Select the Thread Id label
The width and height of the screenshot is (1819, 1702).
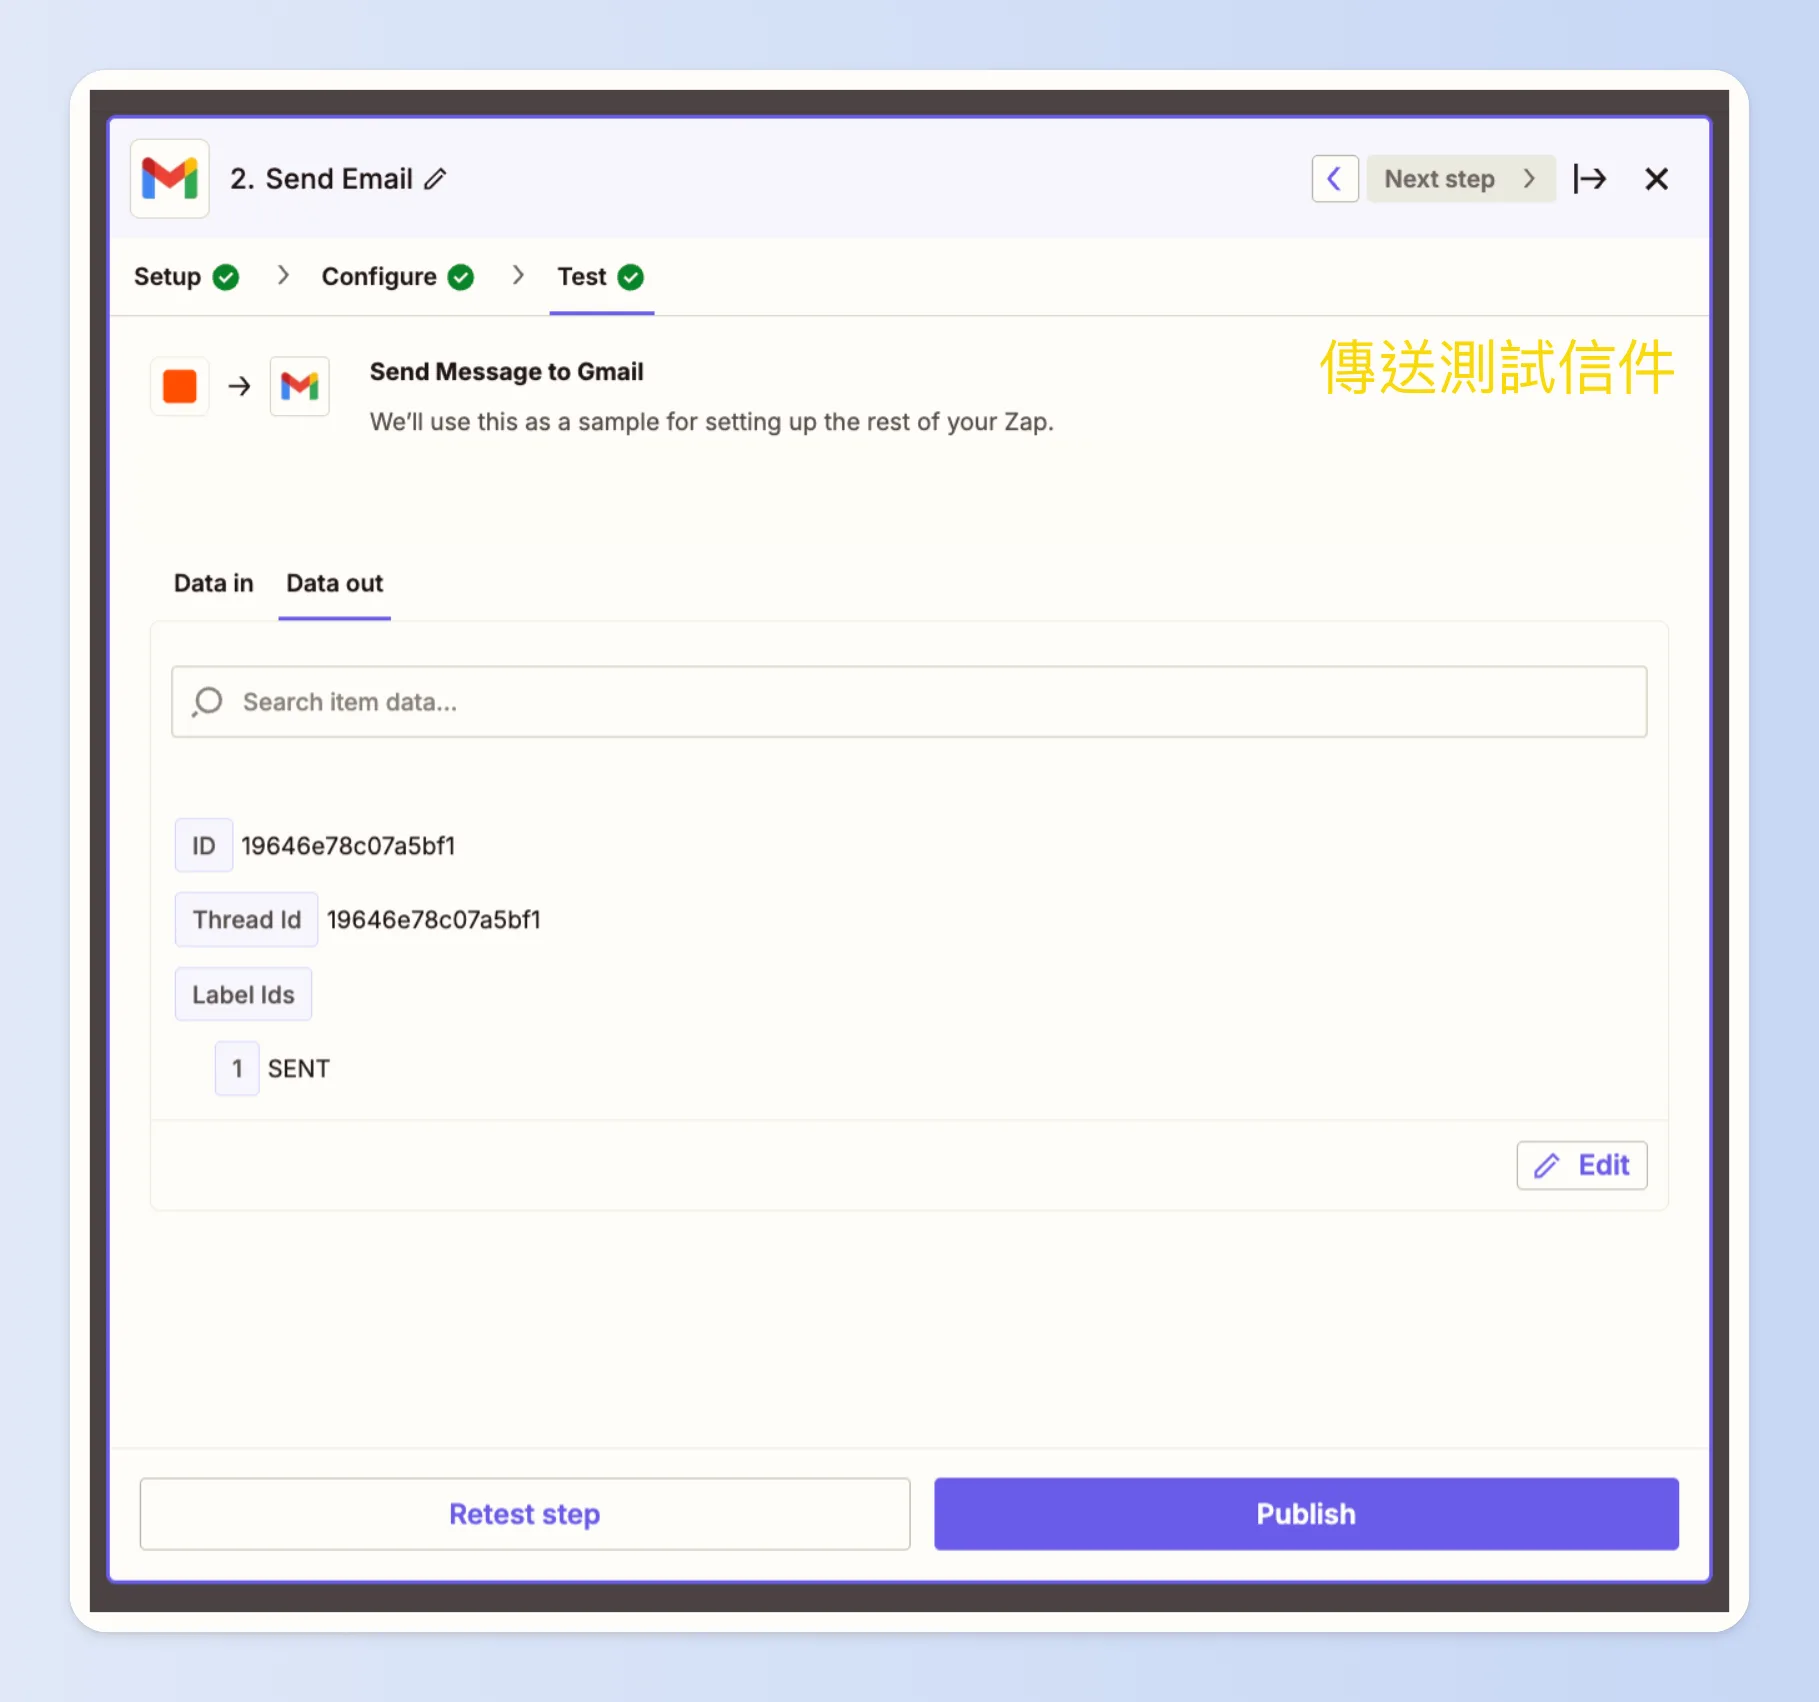point(247,920)
